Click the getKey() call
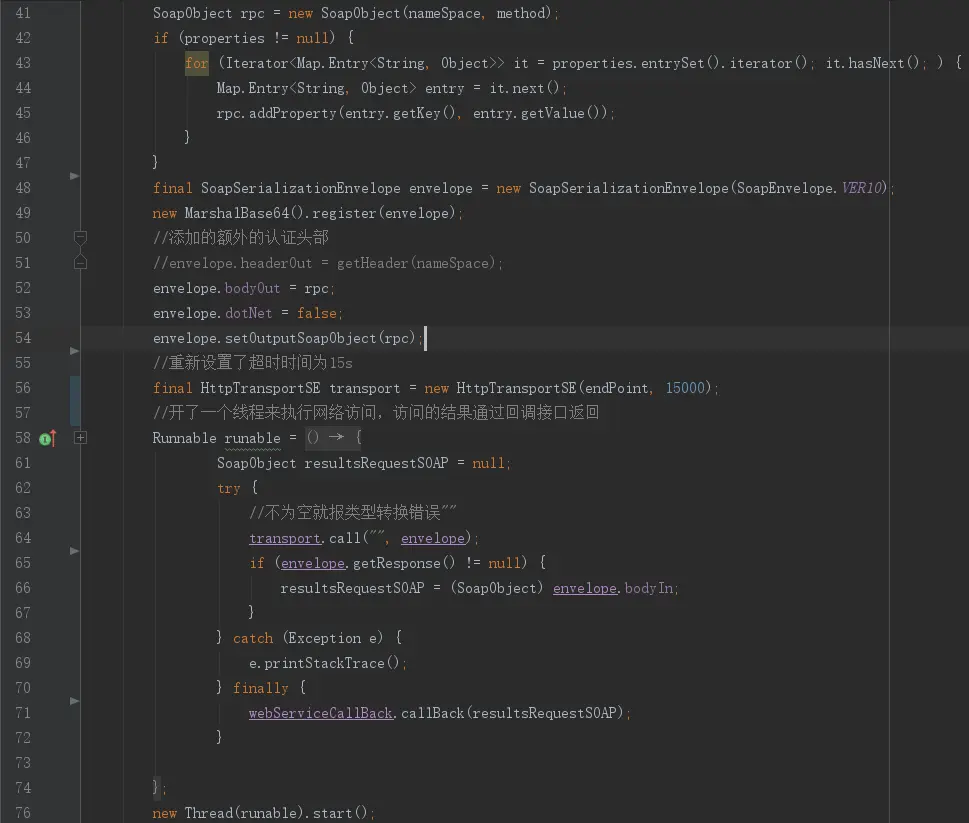 [424, 113]
